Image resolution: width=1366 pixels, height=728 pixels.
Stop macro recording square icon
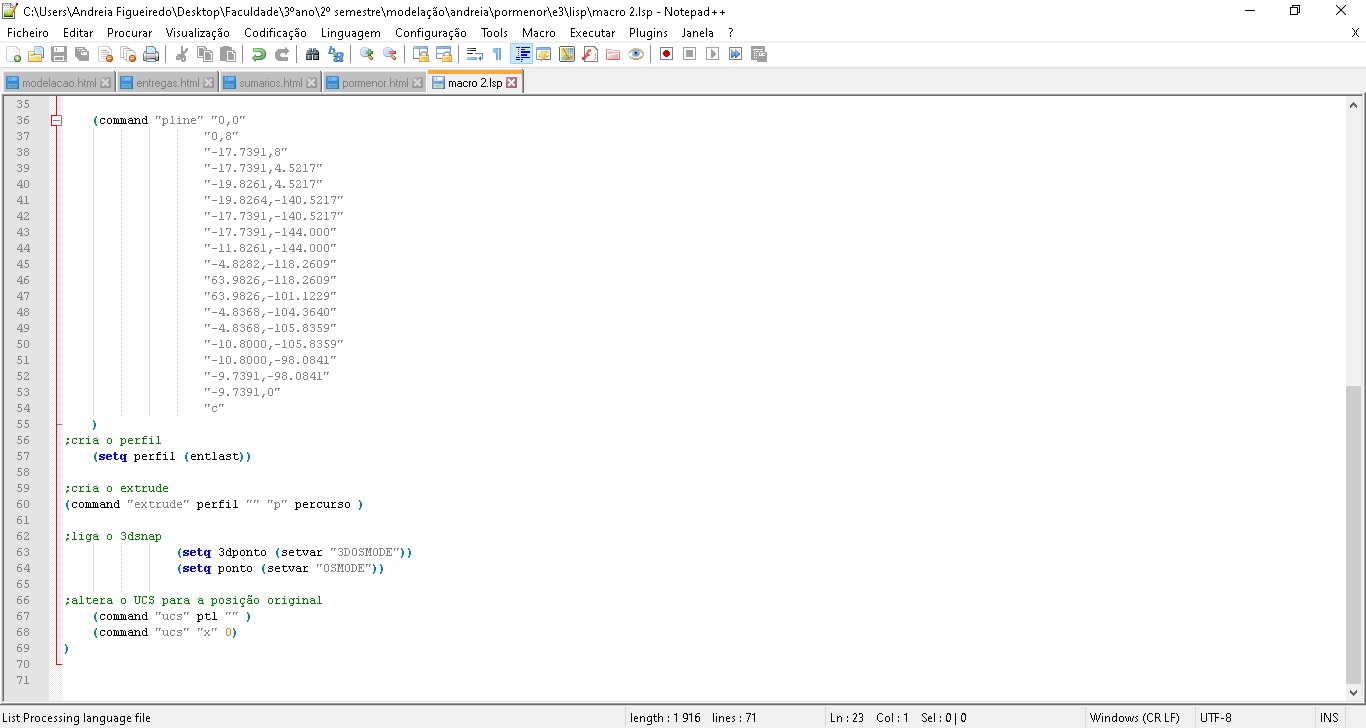click(690, 54)
